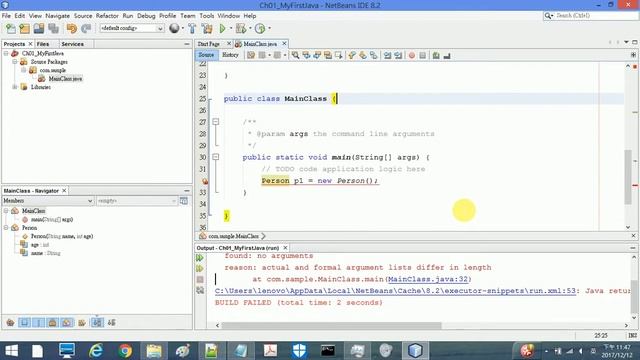Click Re-run green icon in Output panel
This screenshot has height=360, width=640.
point(200,258)
